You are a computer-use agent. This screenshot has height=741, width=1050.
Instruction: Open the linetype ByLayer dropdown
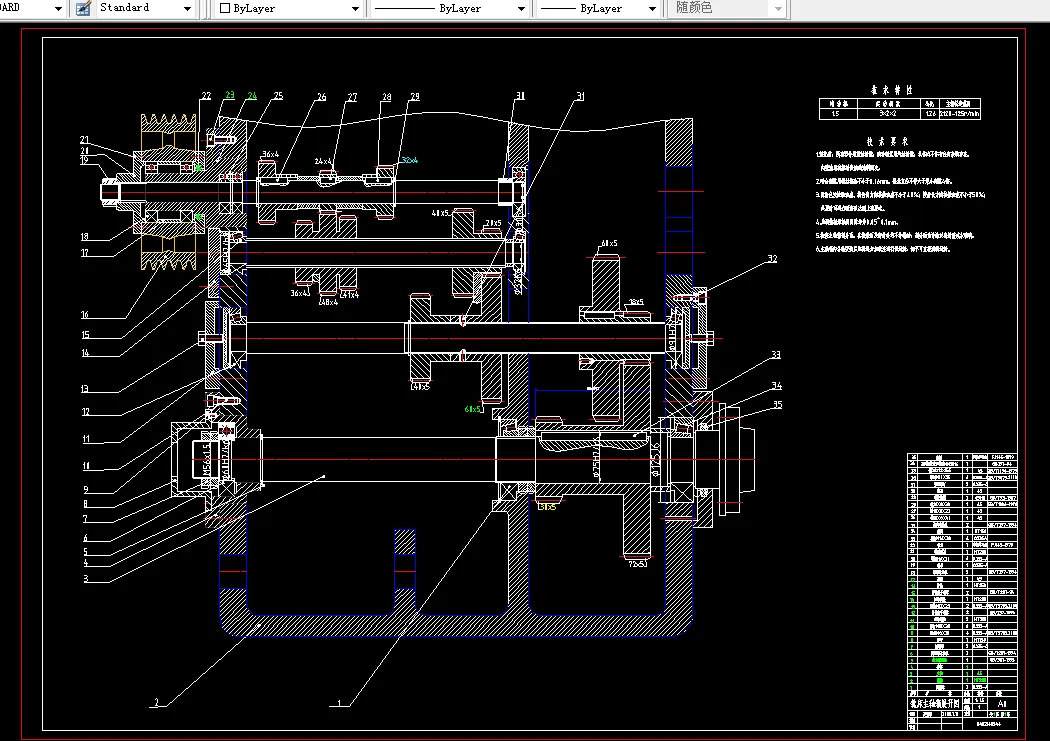pos(521,8)
